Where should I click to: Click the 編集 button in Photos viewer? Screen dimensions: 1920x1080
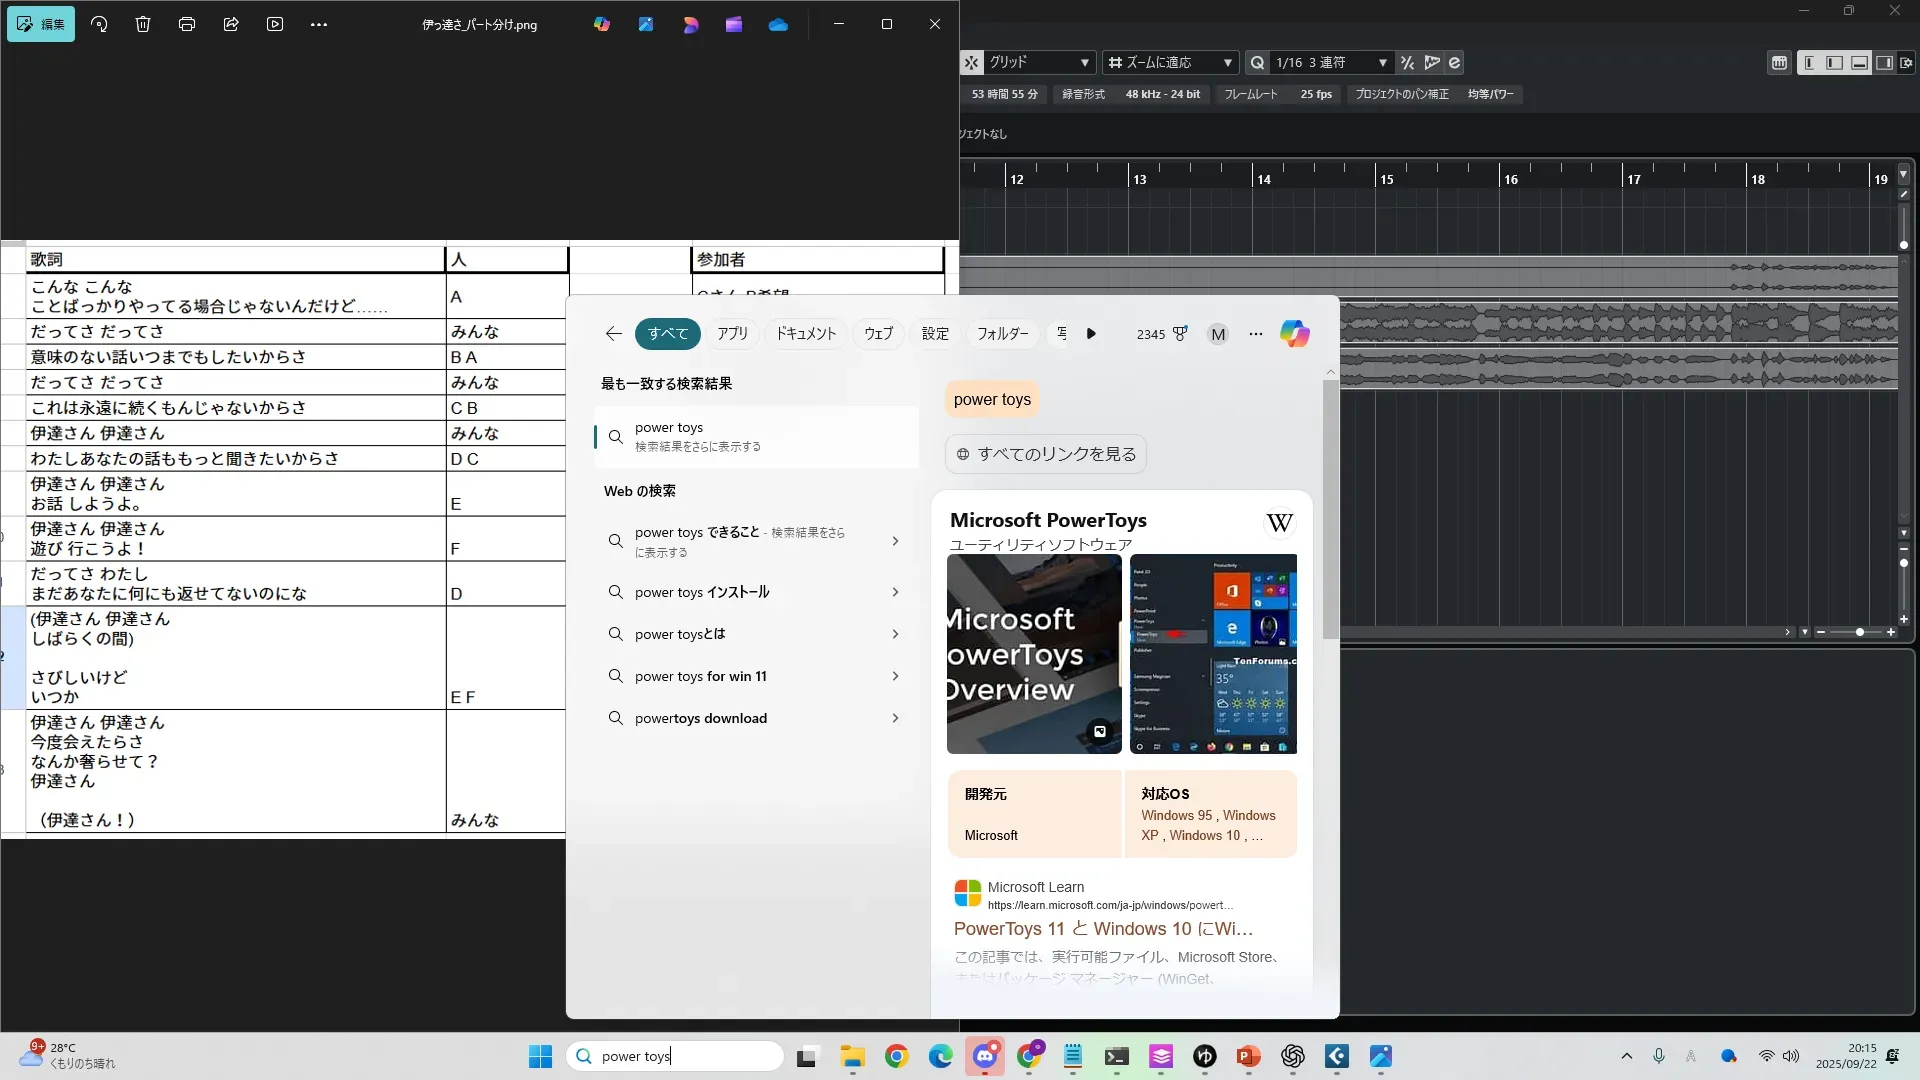pyautogui.click(x=41, y=24)
